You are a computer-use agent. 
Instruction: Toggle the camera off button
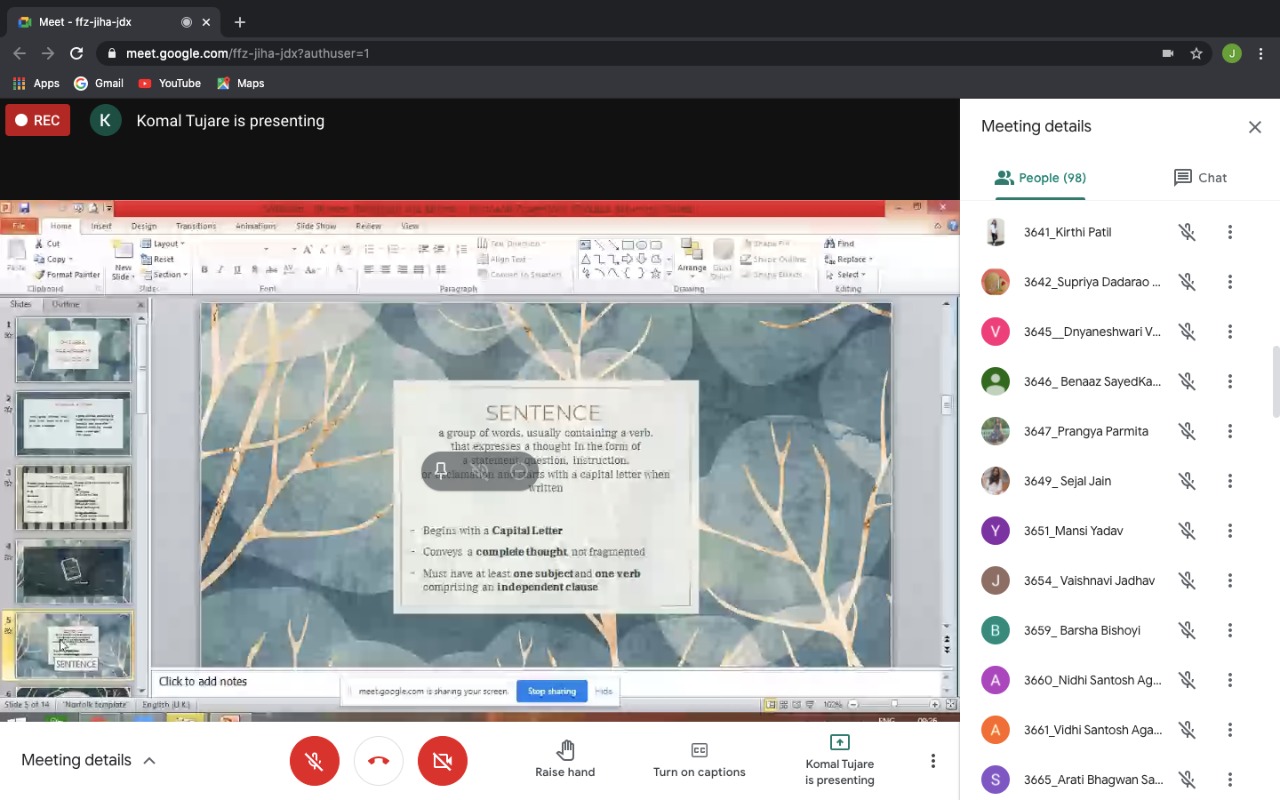442,761
